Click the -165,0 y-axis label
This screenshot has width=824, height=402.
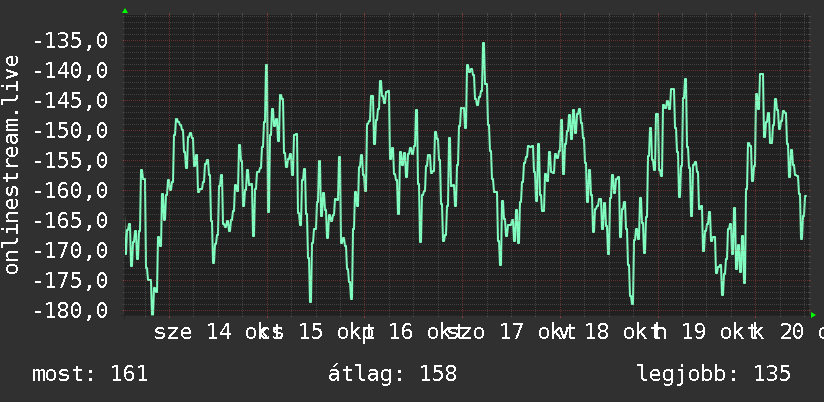coord(70,220)
